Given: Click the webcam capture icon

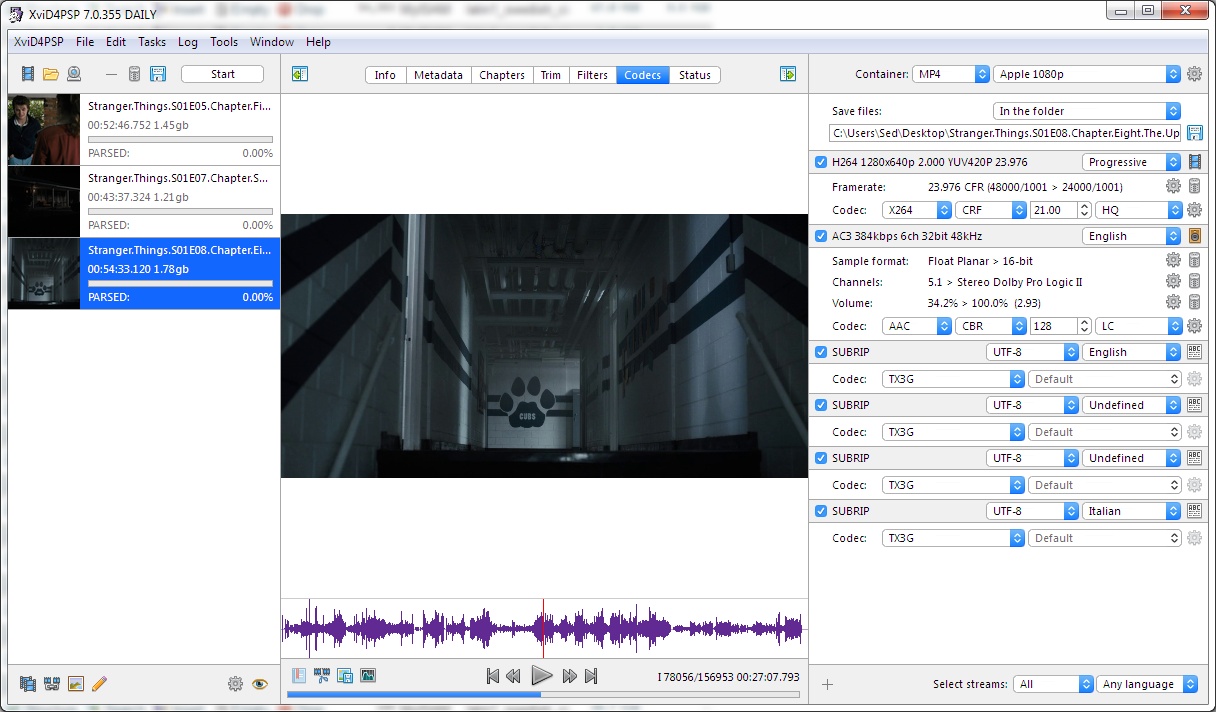Looking at the screenshot, I should point(74,74).
